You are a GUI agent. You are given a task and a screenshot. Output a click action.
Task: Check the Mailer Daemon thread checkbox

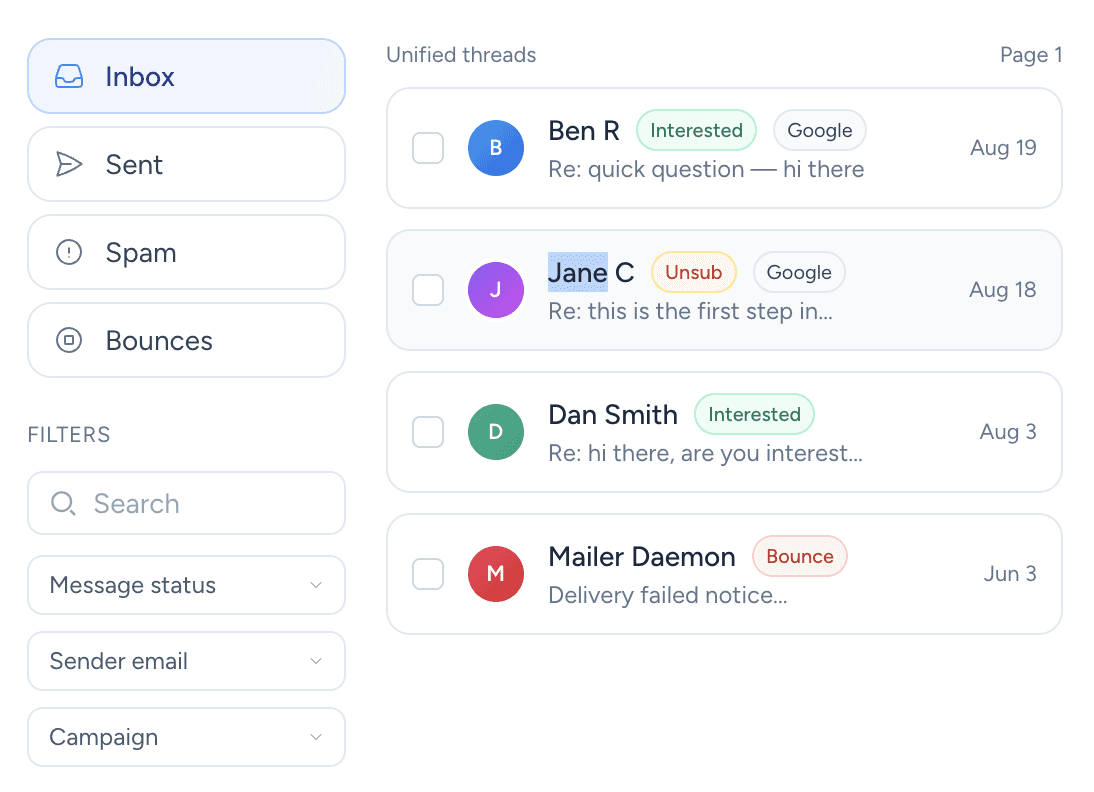428,574
